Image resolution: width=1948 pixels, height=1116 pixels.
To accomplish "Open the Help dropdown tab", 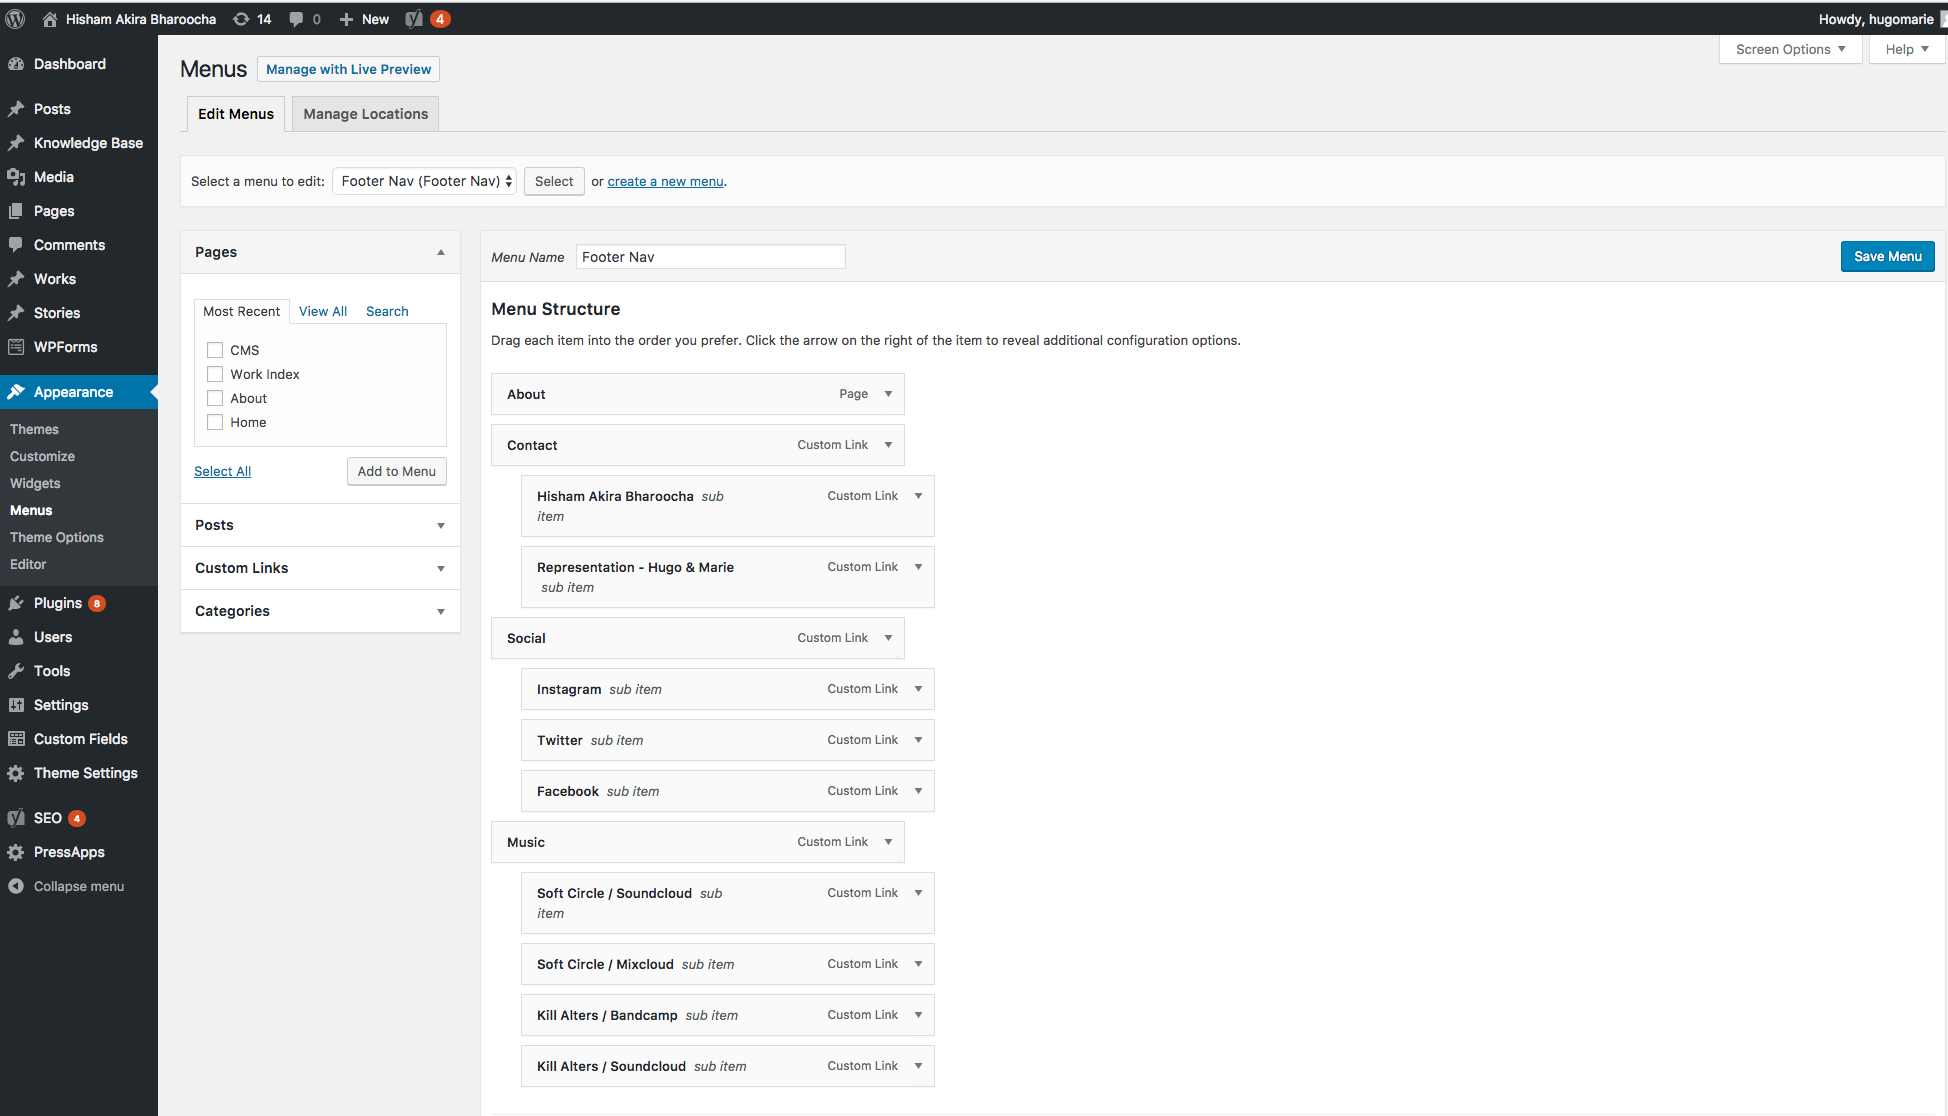I will (1907, 49).
